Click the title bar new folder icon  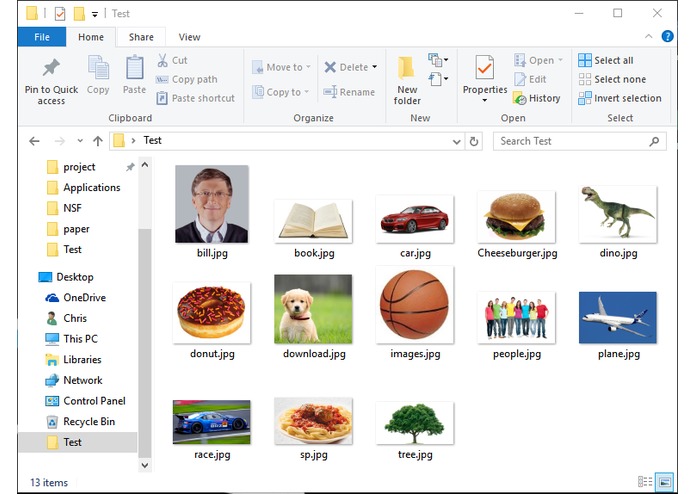click(x=79, y=14)
